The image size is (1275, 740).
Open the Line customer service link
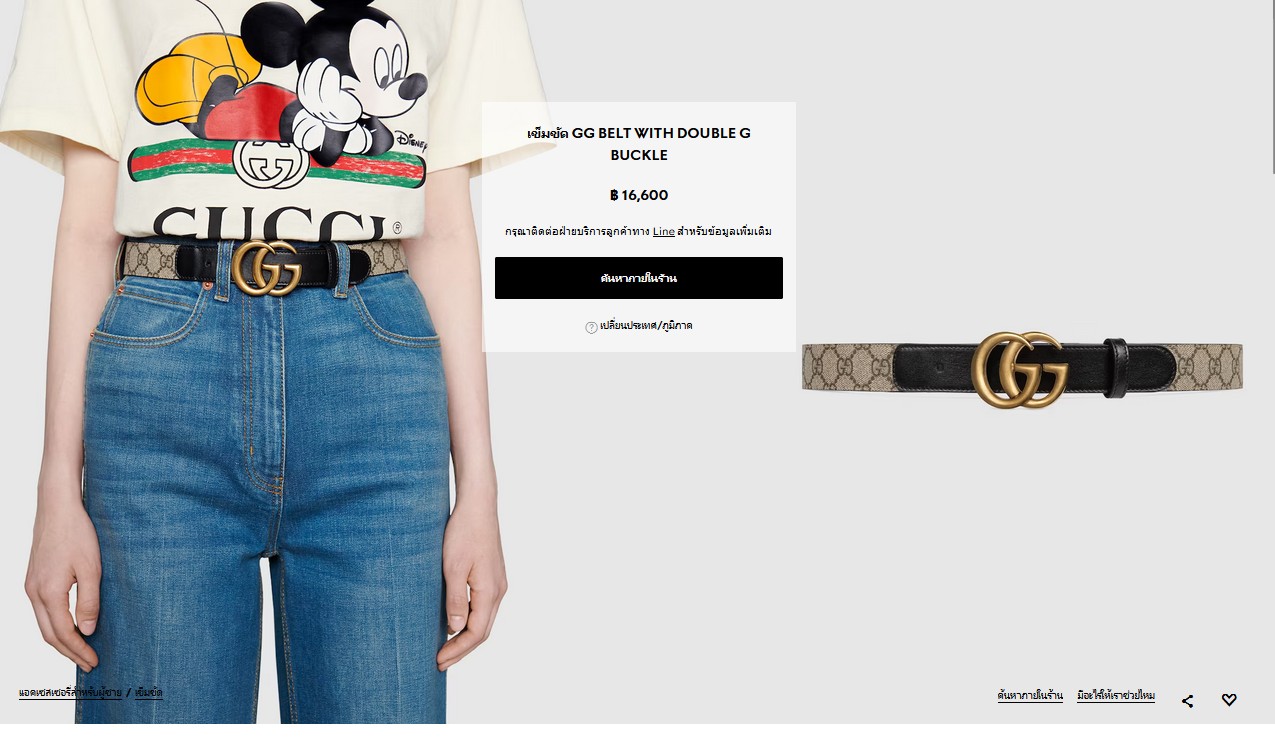pos(664,232)
